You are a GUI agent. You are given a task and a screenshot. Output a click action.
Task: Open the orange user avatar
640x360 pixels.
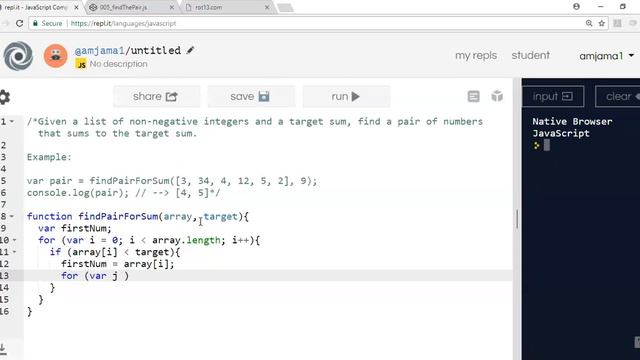tap(56, 56)
